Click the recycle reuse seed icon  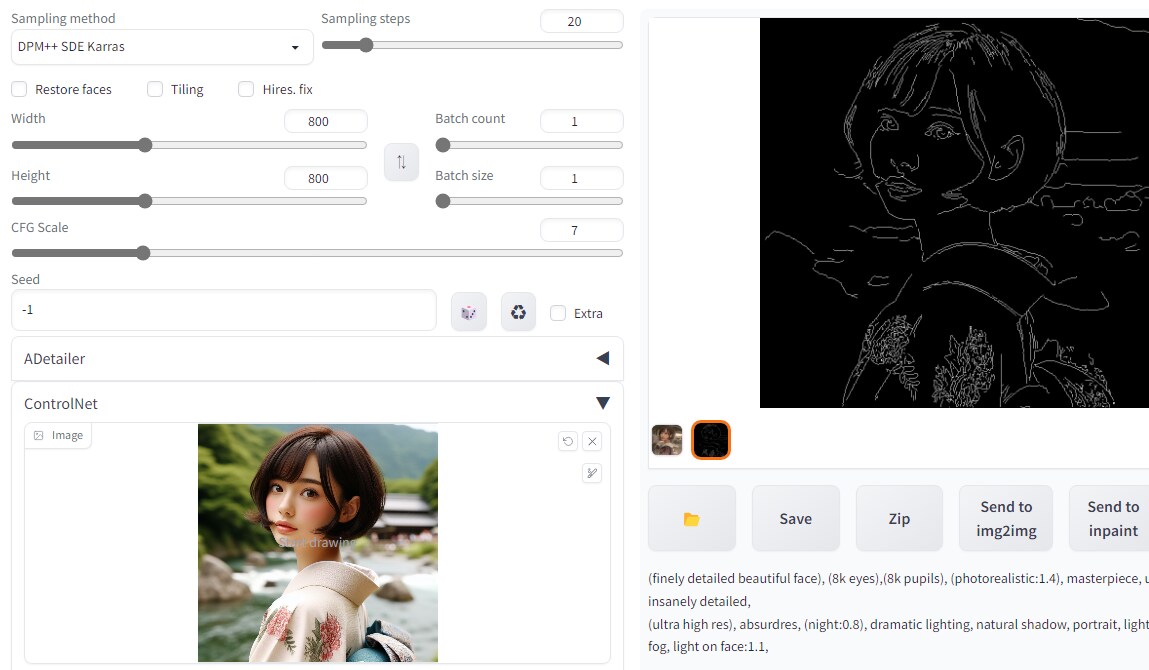pos(518,312)
